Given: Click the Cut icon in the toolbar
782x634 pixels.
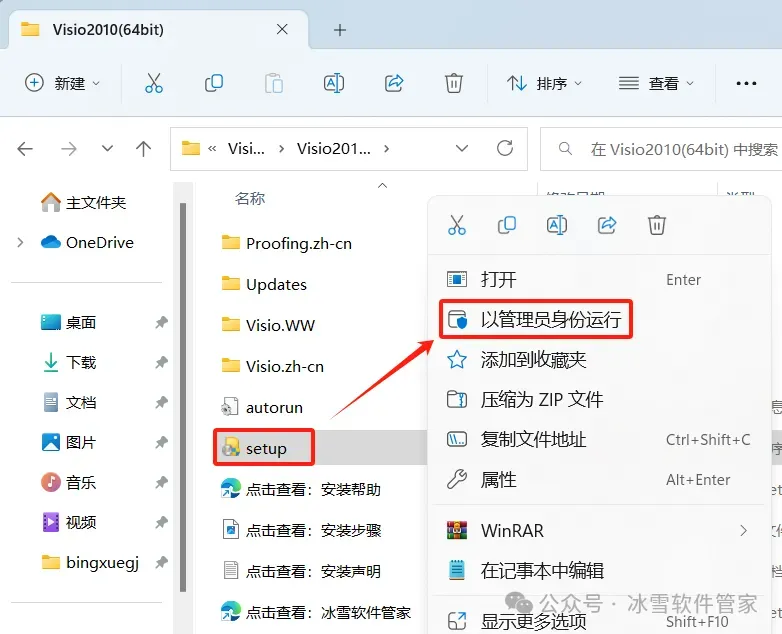Looking at the screenshot, I should (x=154, y=83).
